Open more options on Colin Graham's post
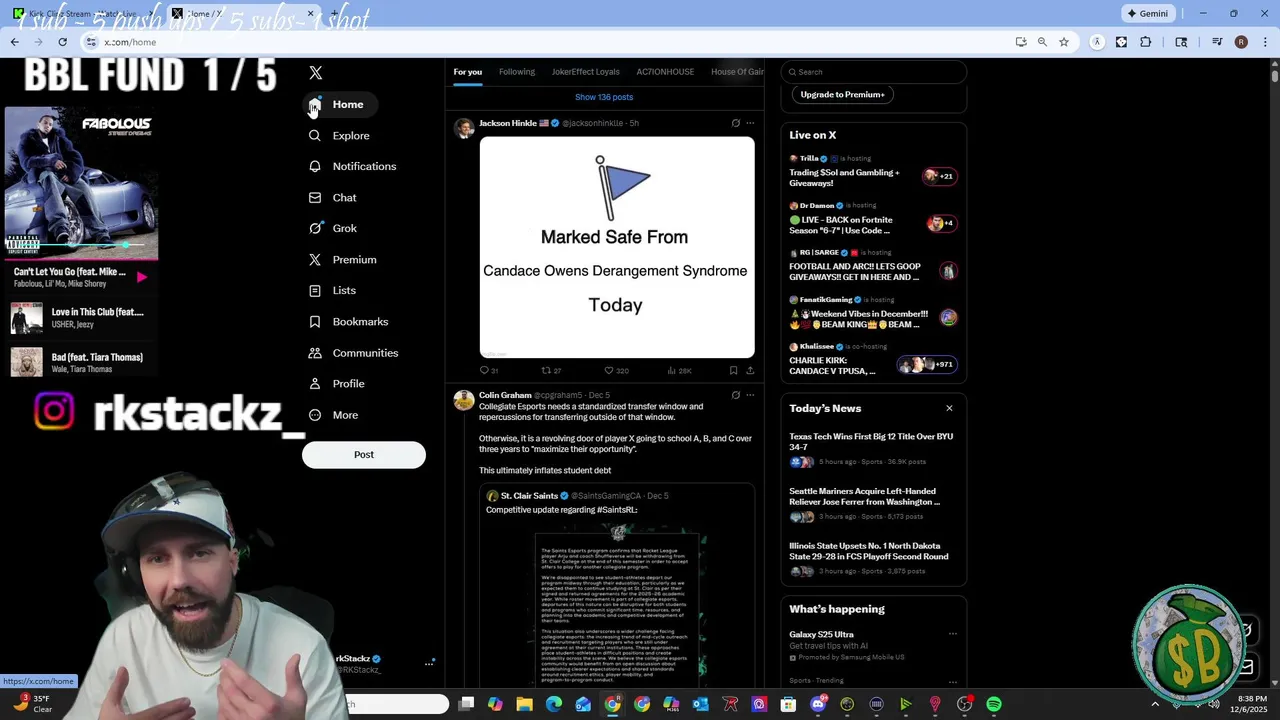1280x720 pixels. click(x=750, y=395)
